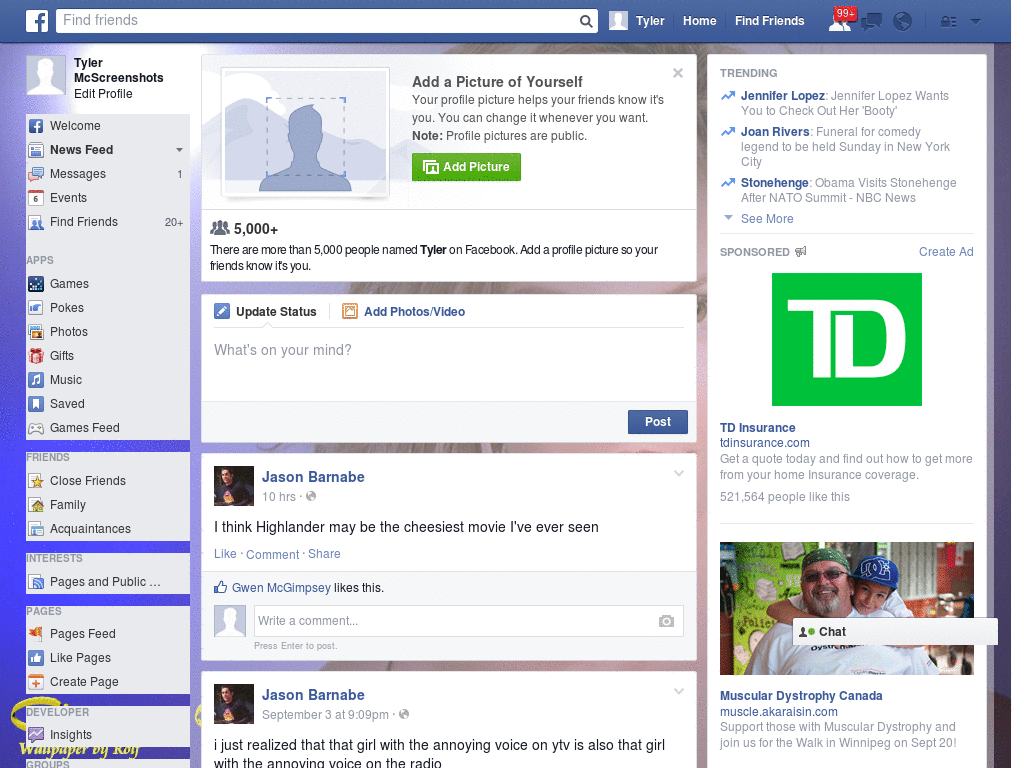1024x768 pixels.
Task: Open Joan Rivers trending topic
Action: coord(775,131)
